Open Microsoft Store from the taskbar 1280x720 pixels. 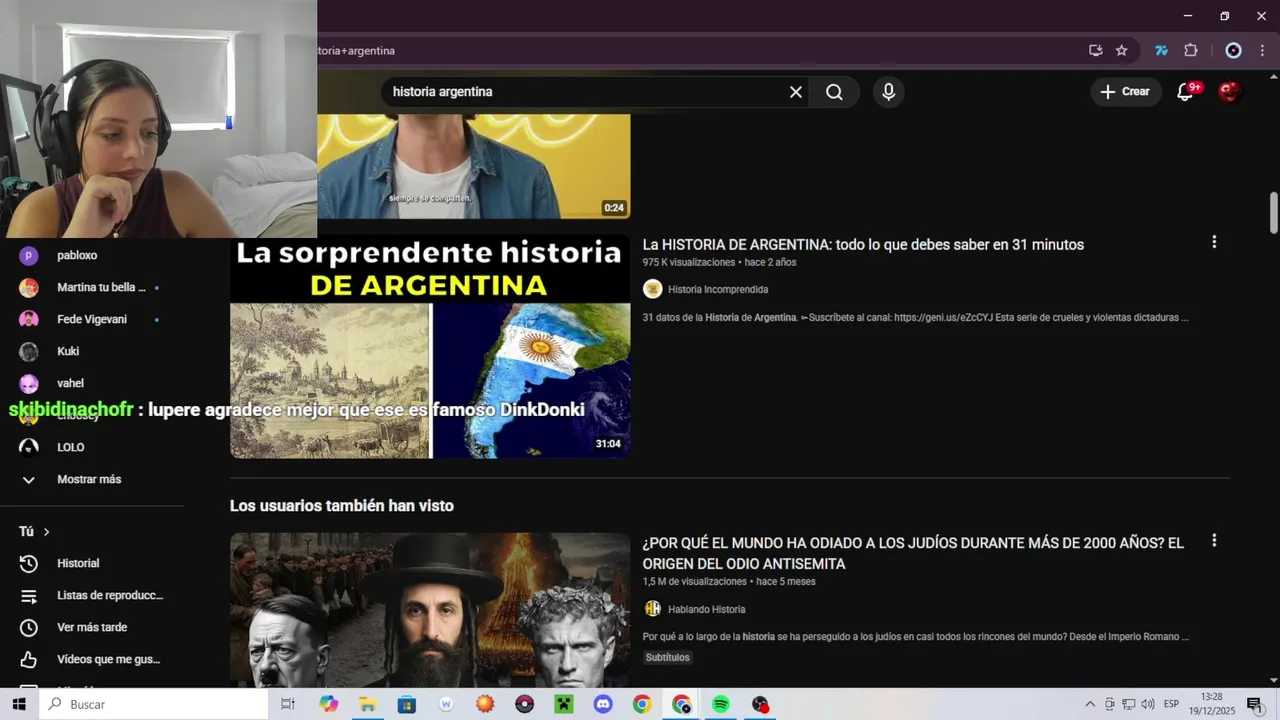tap(406, 705)
